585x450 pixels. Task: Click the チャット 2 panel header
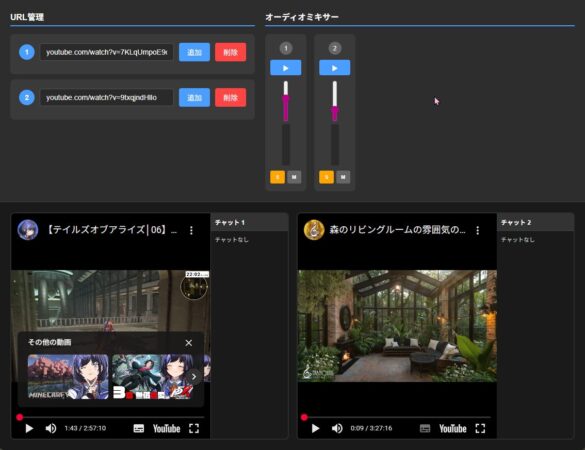click(x=536, y=222)
